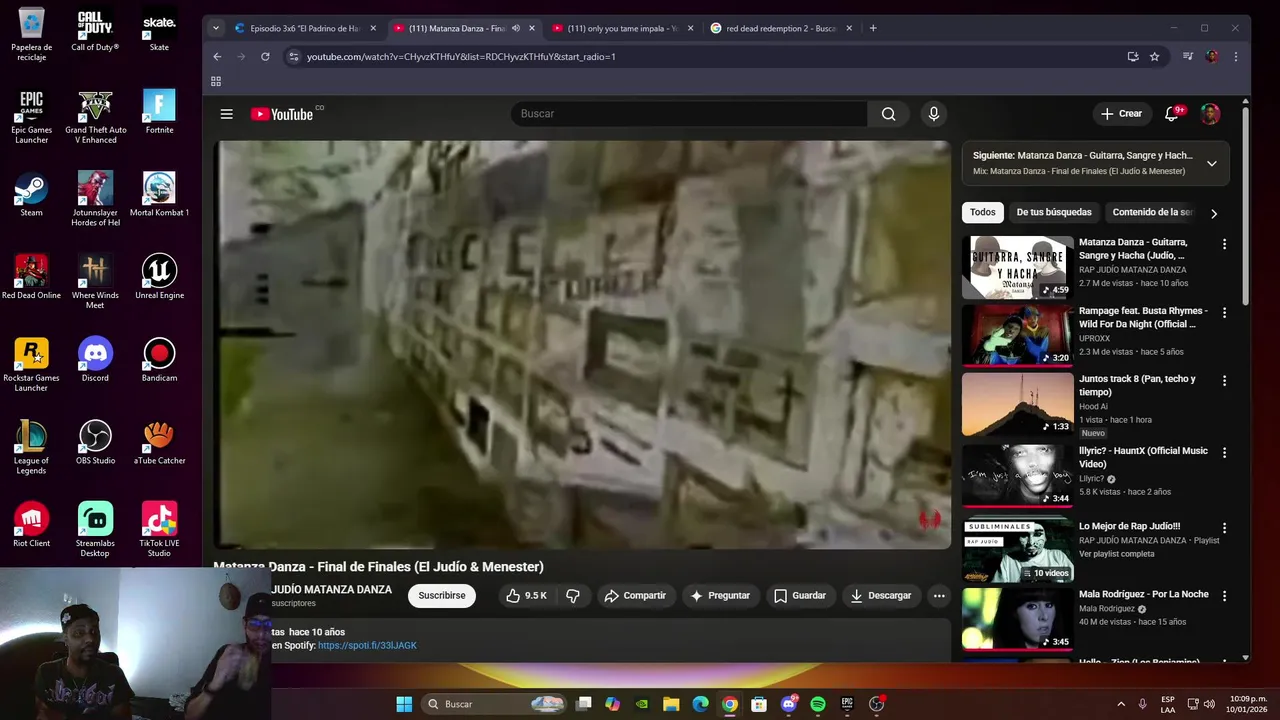The width and height of the screenshot is (1280, 720).
Task: Select the Todos filter chip
Action: [x=983, y=212]
